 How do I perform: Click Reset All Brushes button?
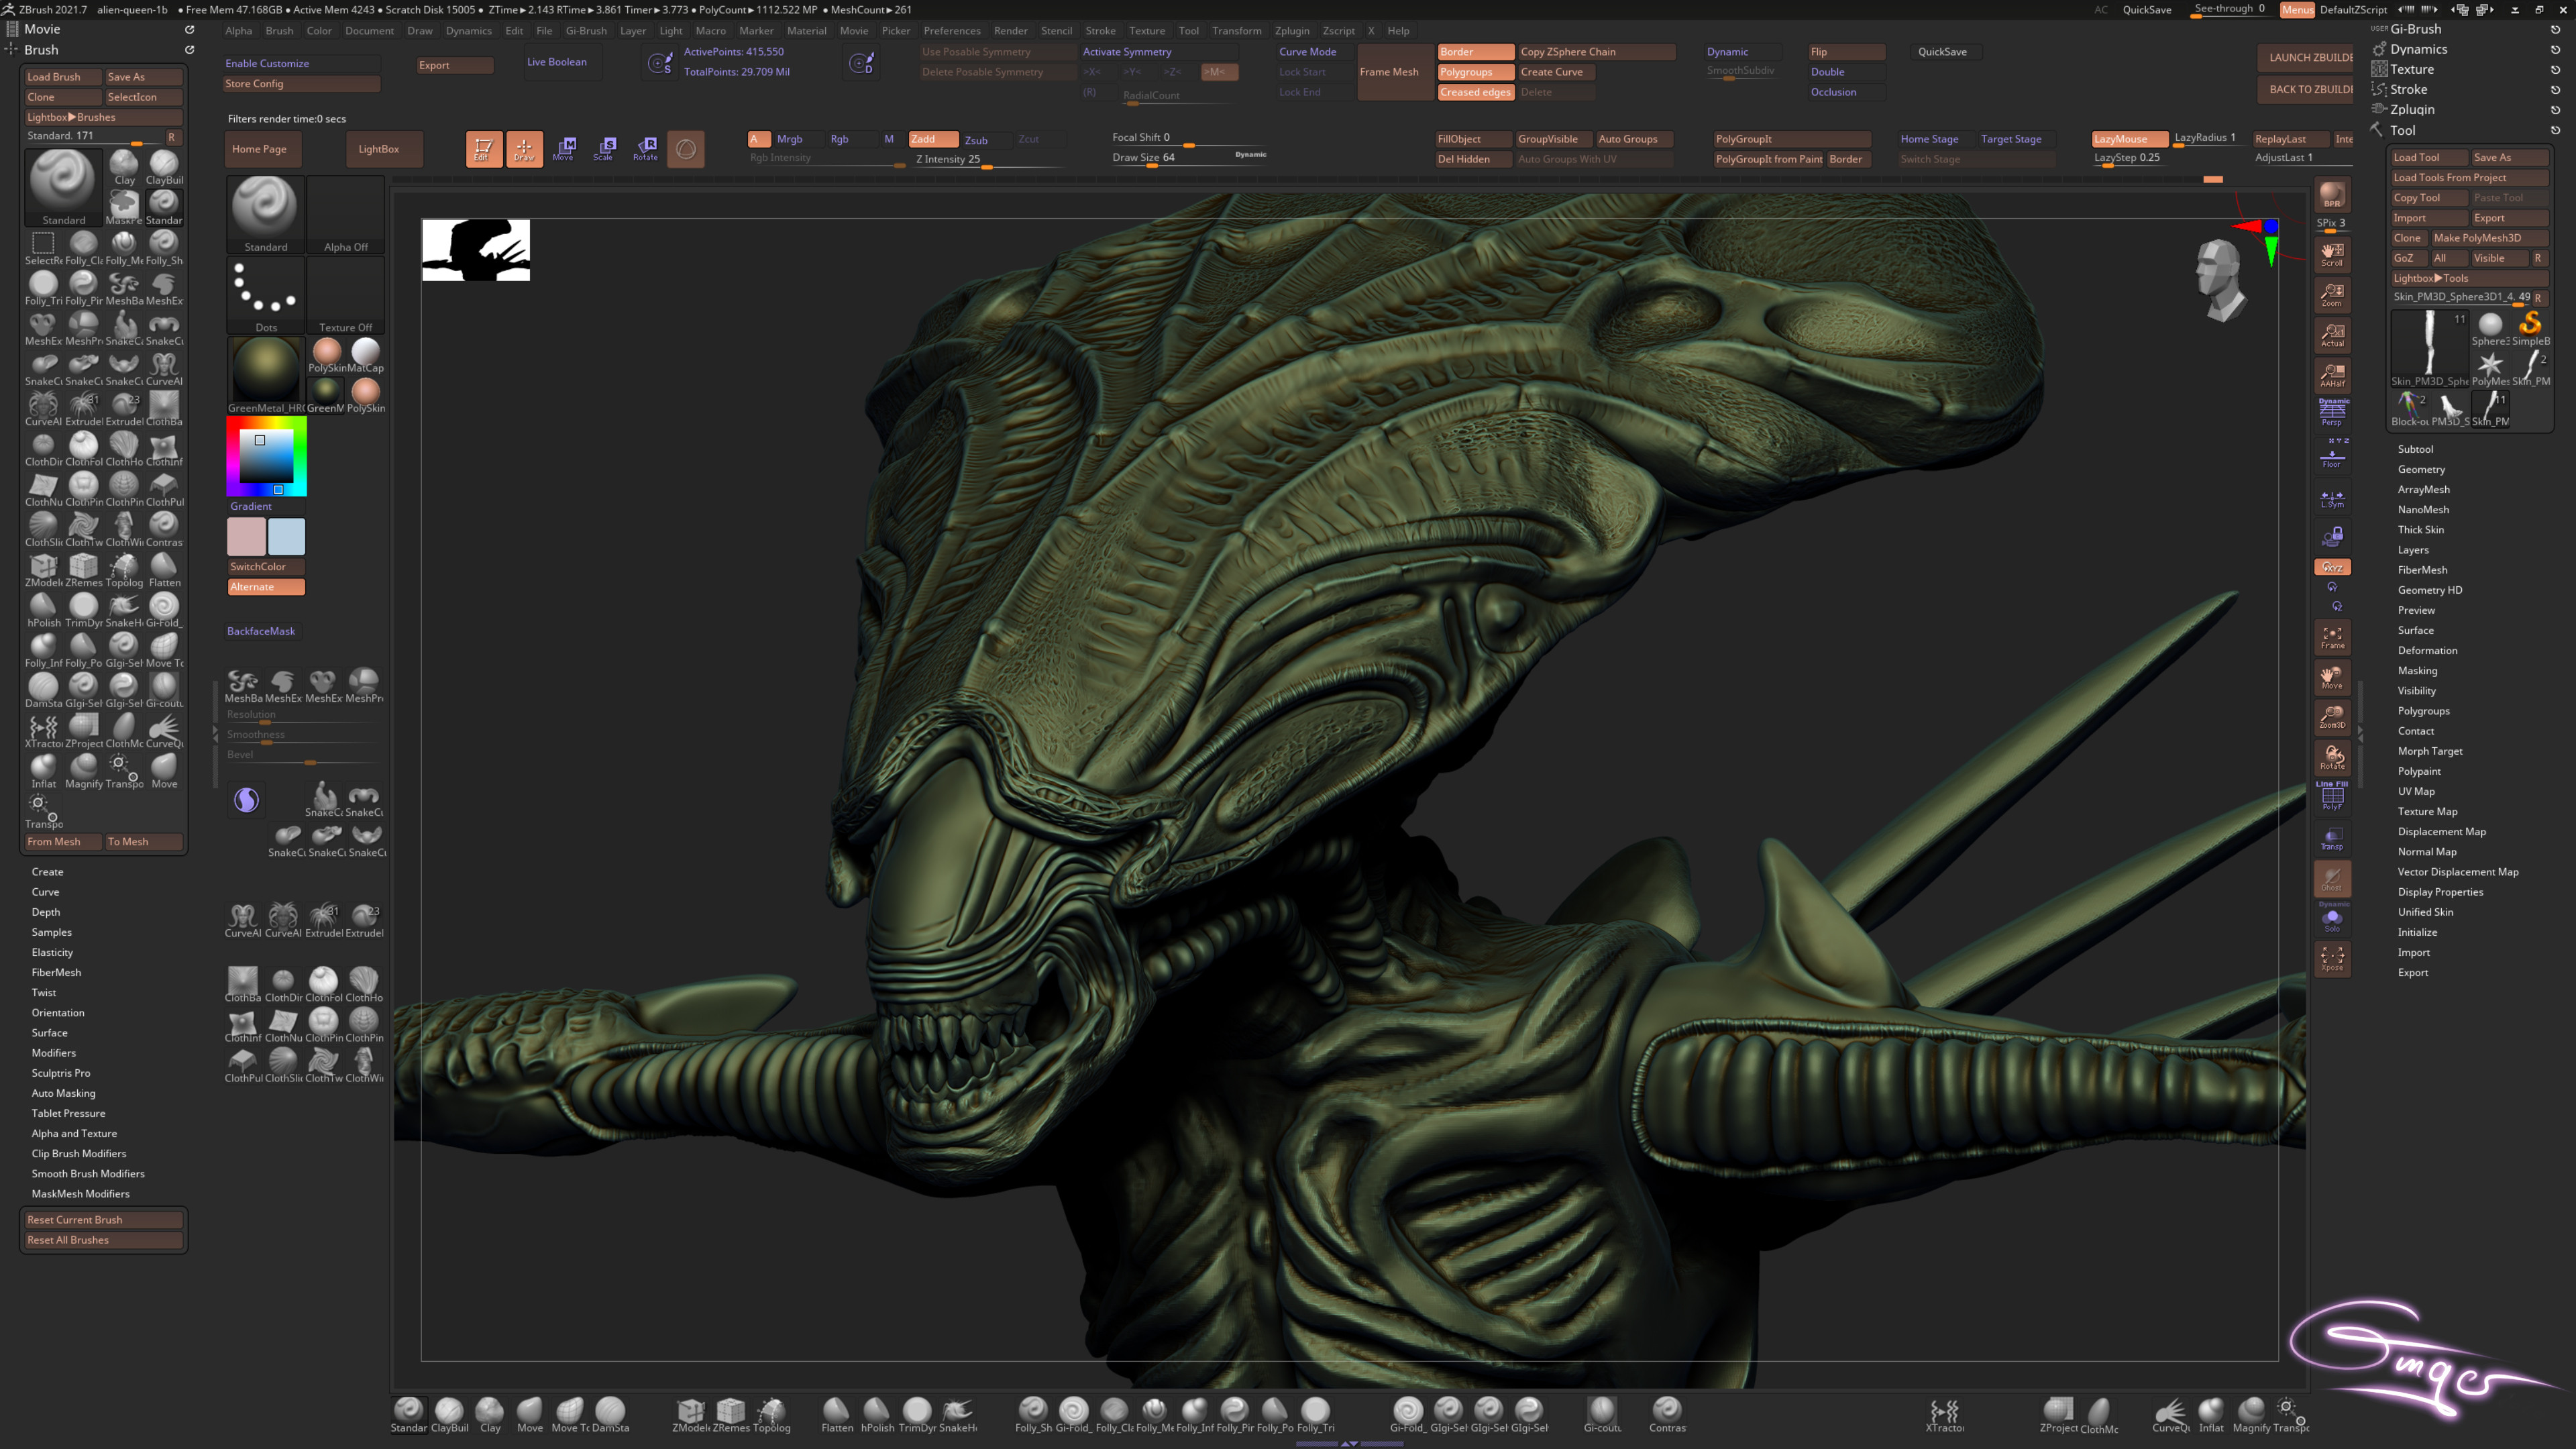[x=104, y=1240]
